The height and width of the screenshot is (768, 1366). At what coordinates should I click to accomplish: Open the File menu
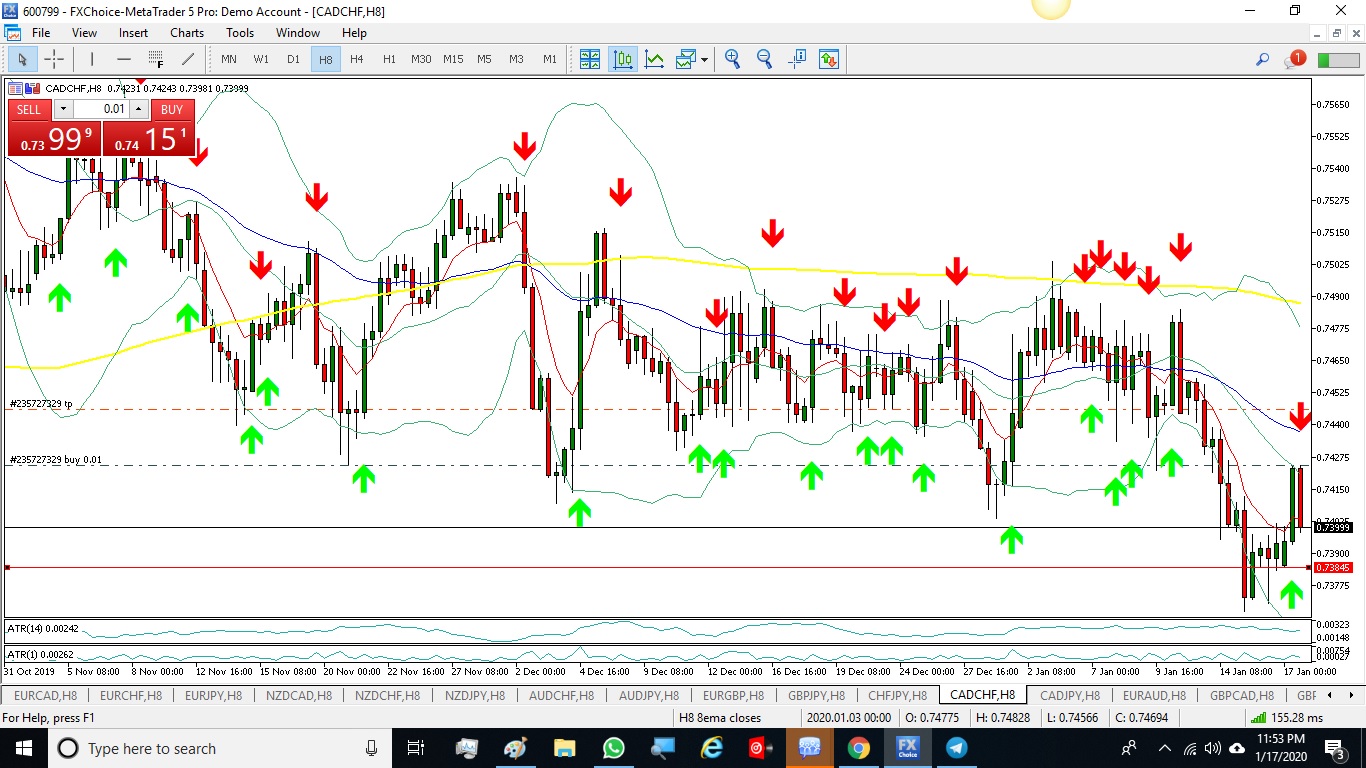[41, 33]
